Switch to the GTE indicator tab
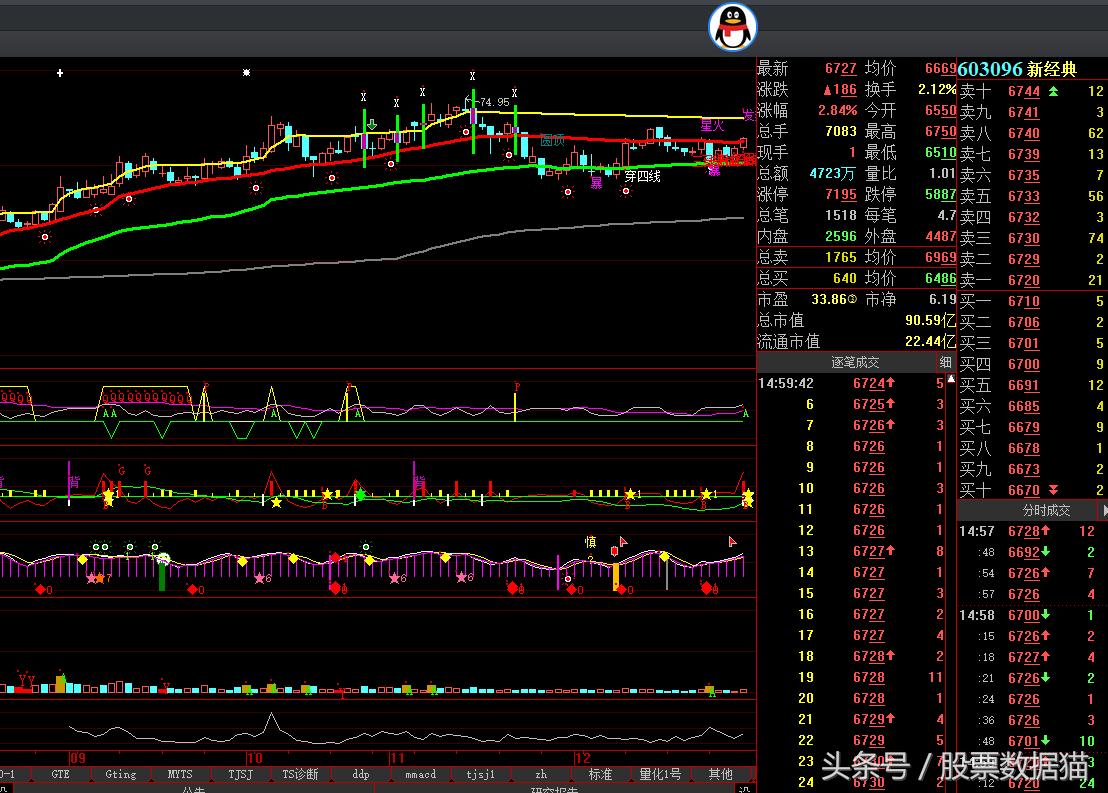This screenshot has width=1108, height=793. pyautogui.click(x=61, y=775)
